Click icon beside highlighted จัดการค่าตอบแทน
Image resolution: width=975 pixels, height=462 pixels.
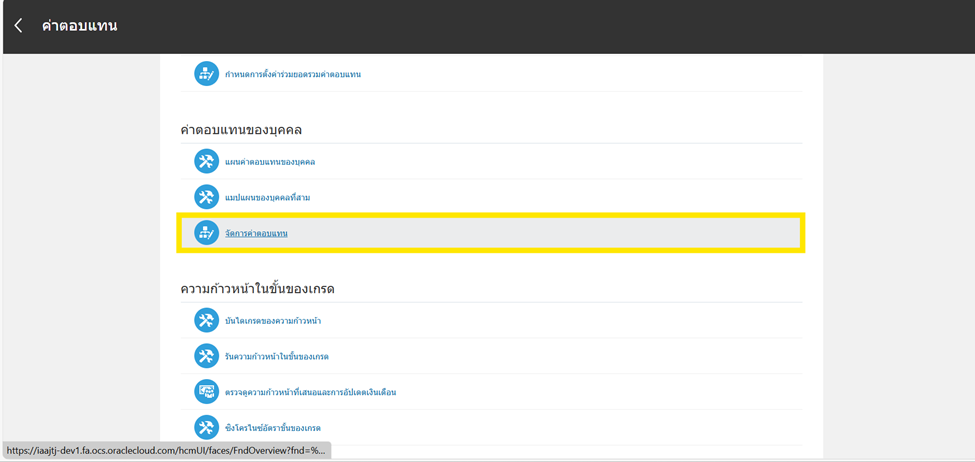pyautogui.click(x=206, y=233)
